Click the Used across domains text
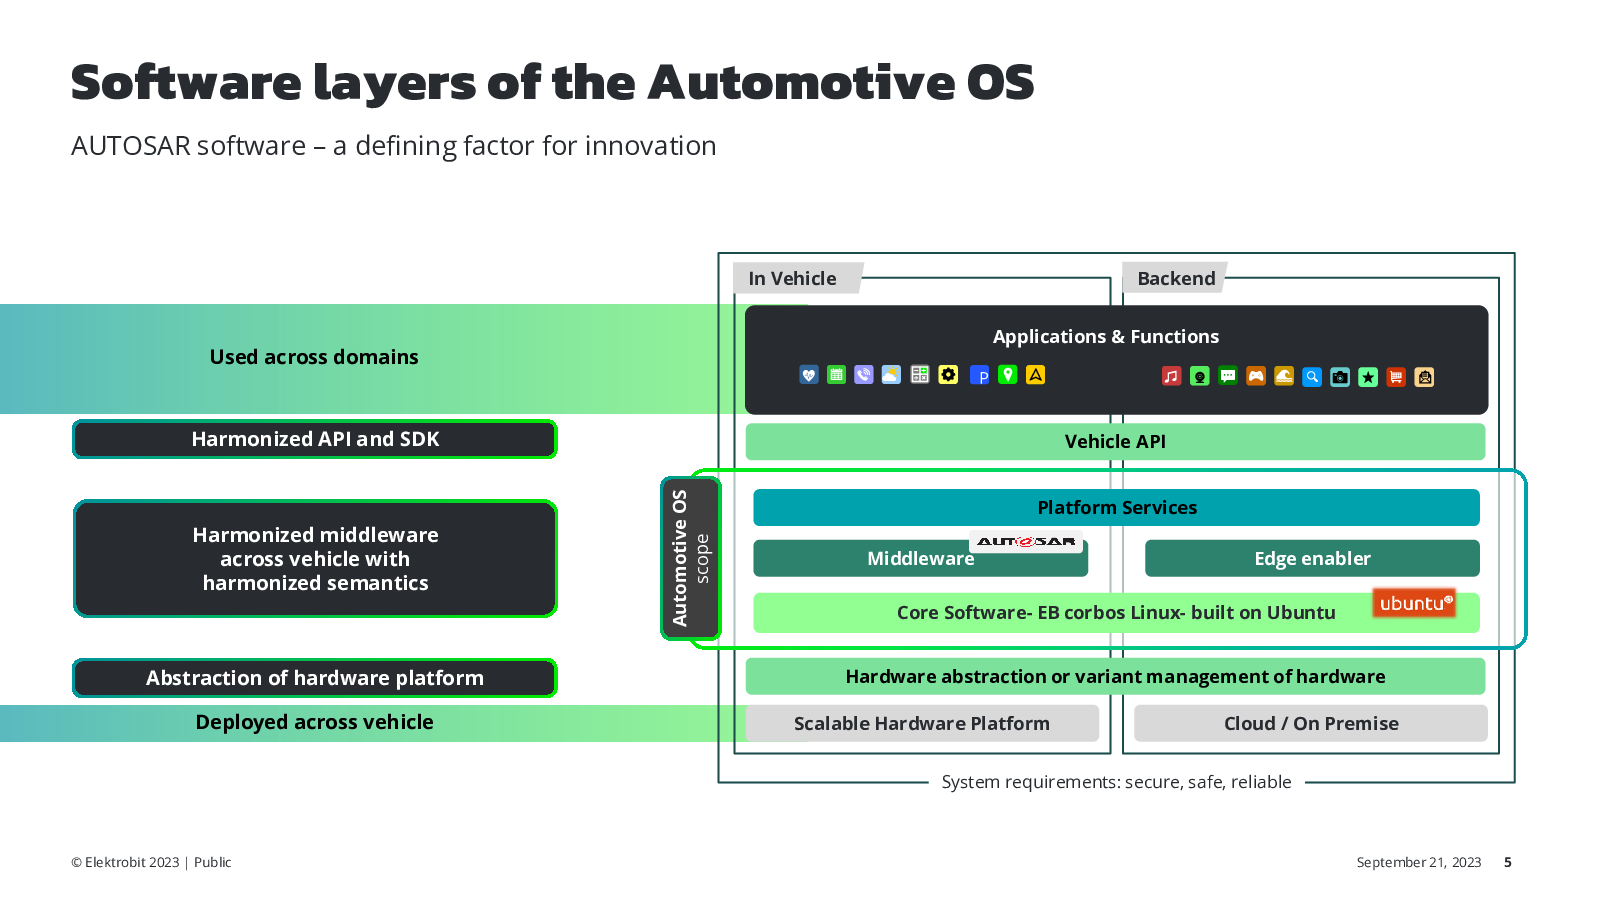The image size is (1600, 900). (314, 357)
